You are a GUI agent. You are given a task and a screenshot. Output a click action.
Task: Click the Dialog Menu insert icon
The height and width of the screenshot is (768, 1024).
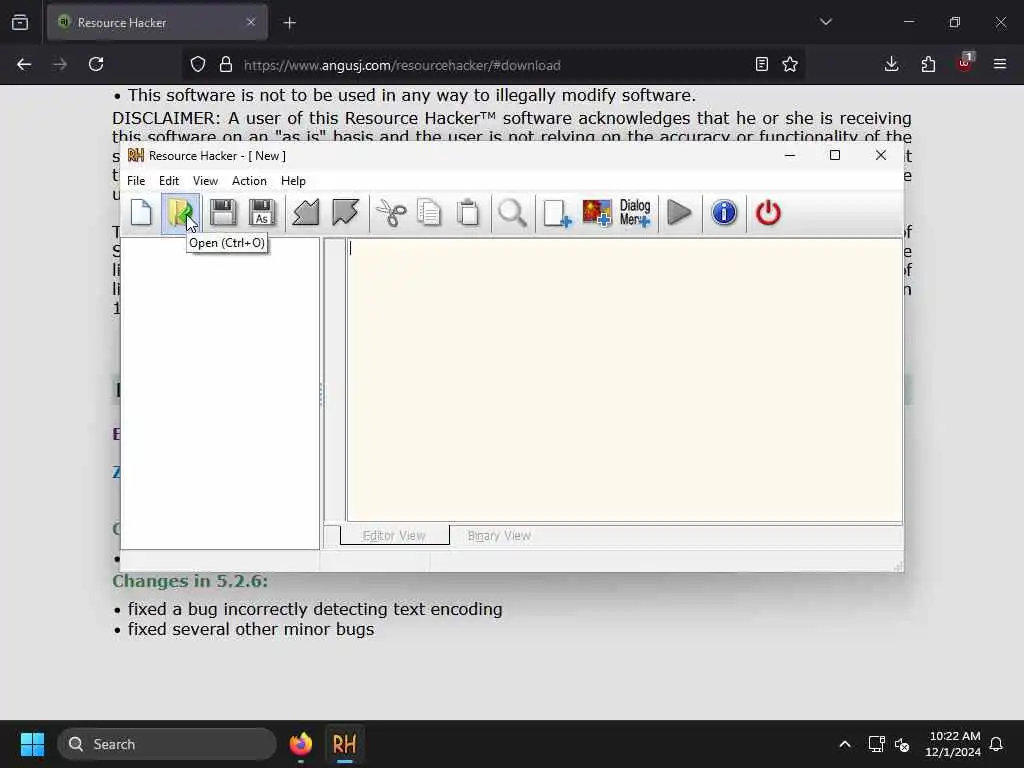[x=635, y=213]
